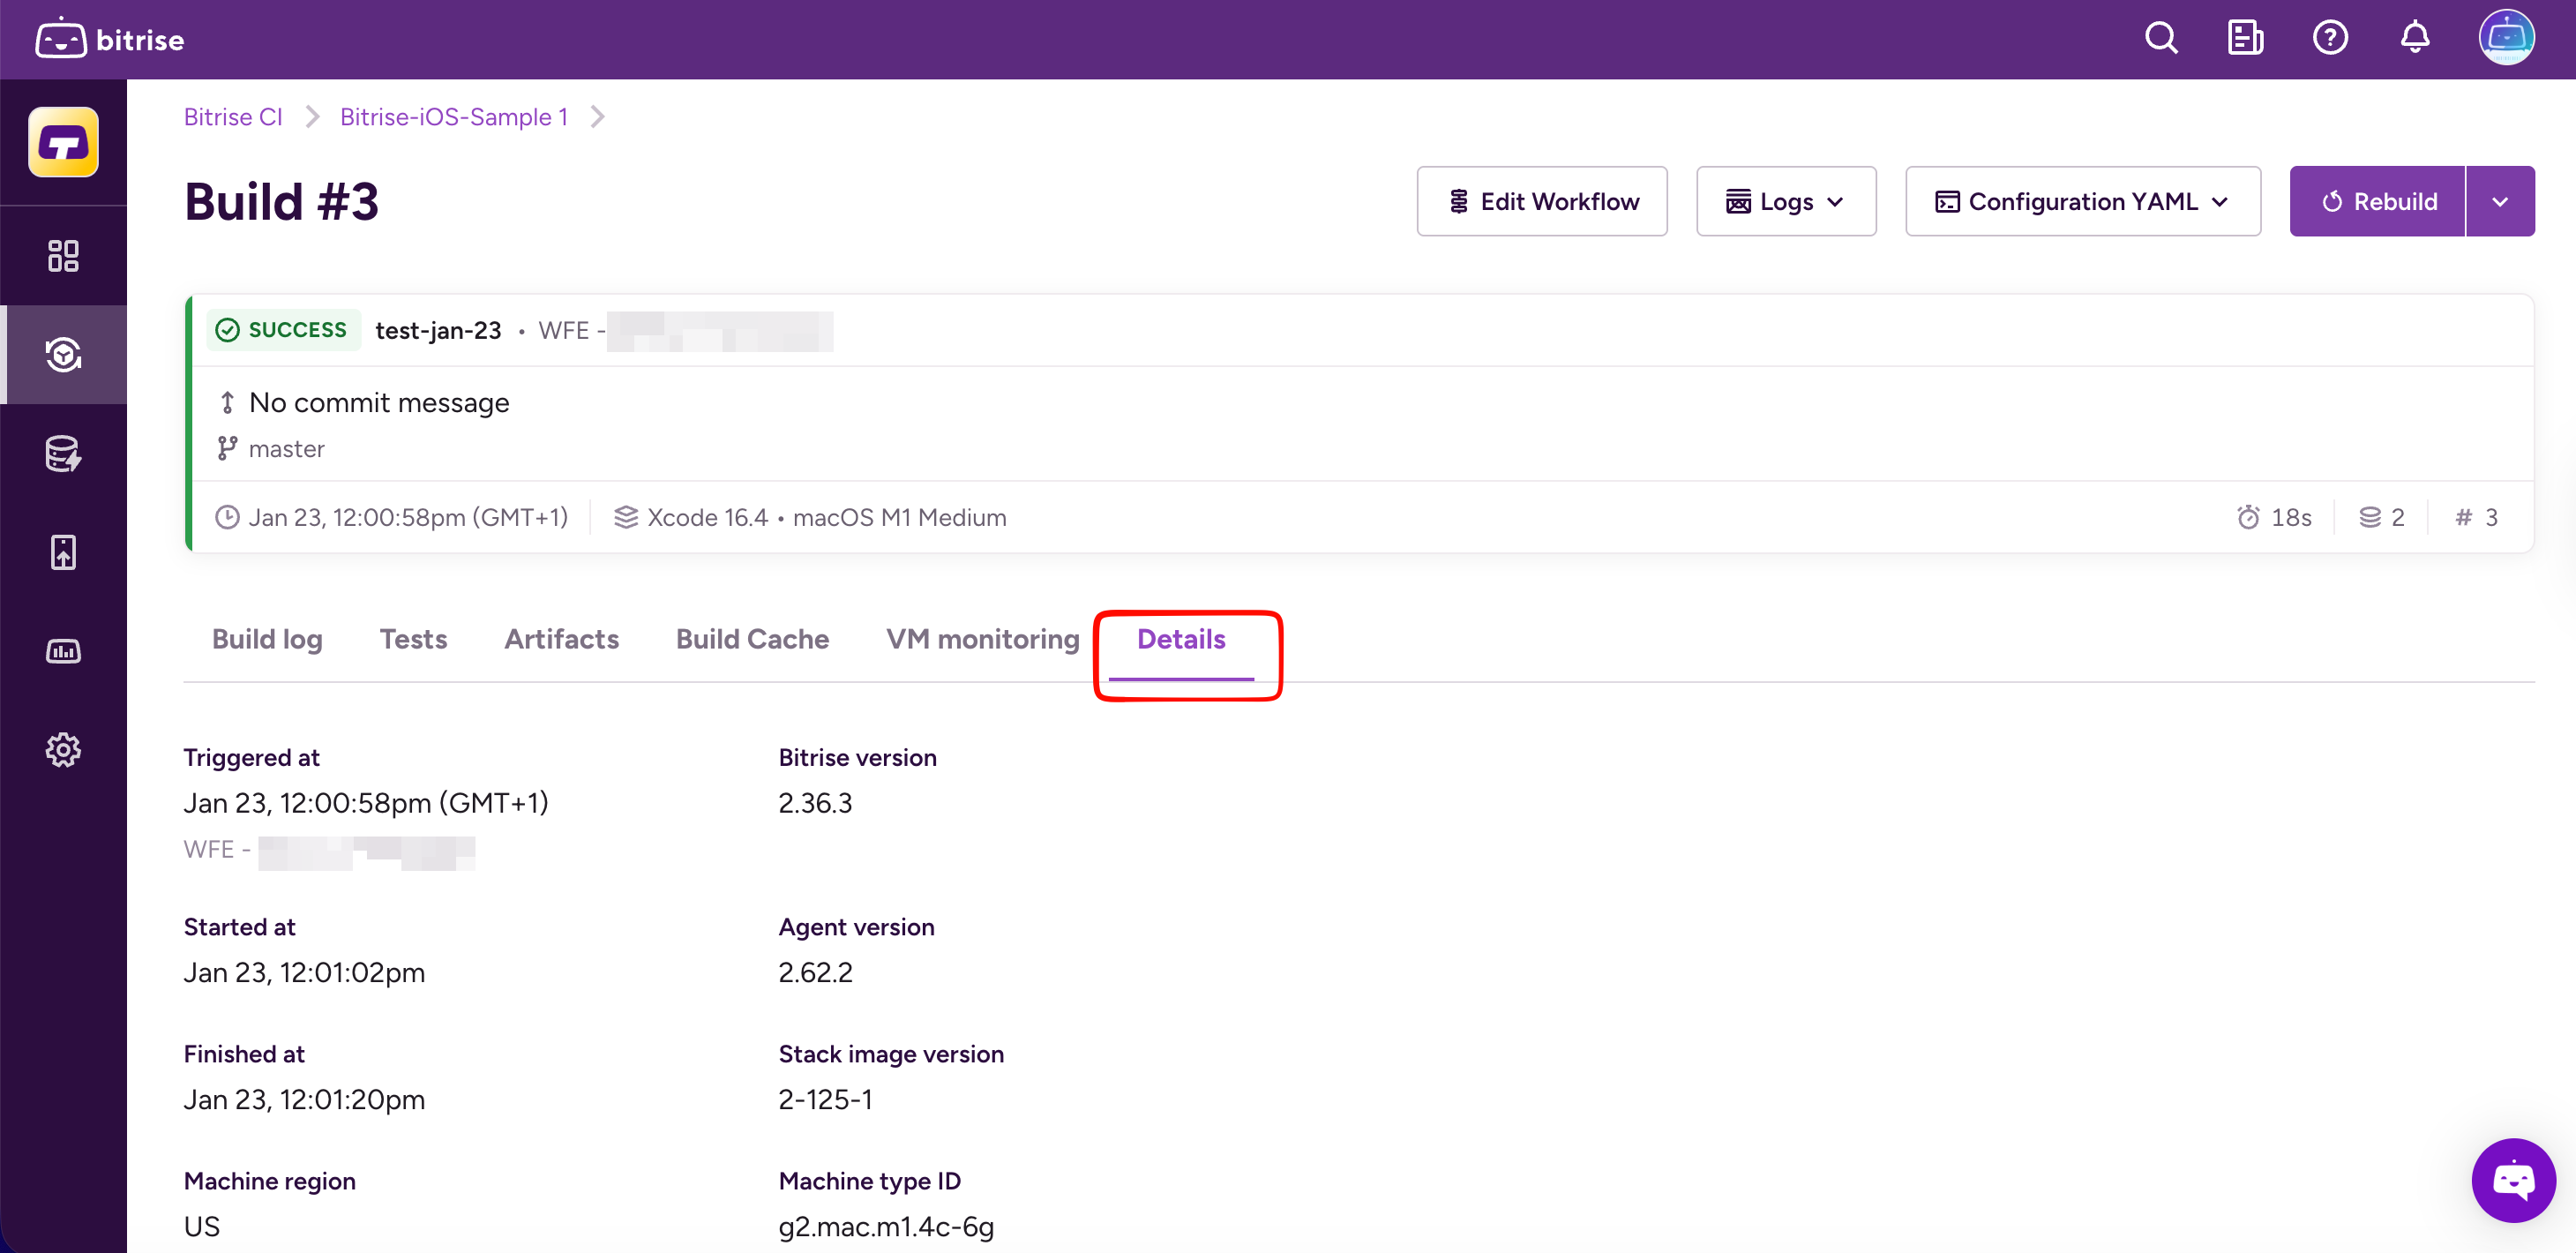Open settings gear in sidebar
This screenshot has height=1253, width=2576.
pyautogui.click(x=63, y=750)
